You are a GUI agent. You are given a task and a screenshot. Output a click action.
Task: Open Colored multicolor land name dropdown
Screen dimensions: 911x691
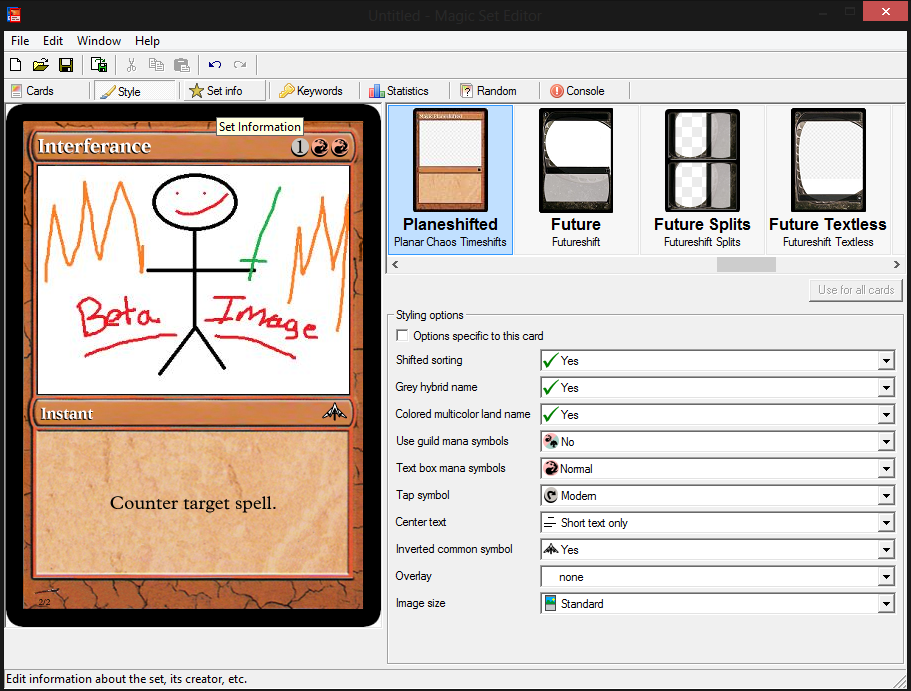pos(886,415)
